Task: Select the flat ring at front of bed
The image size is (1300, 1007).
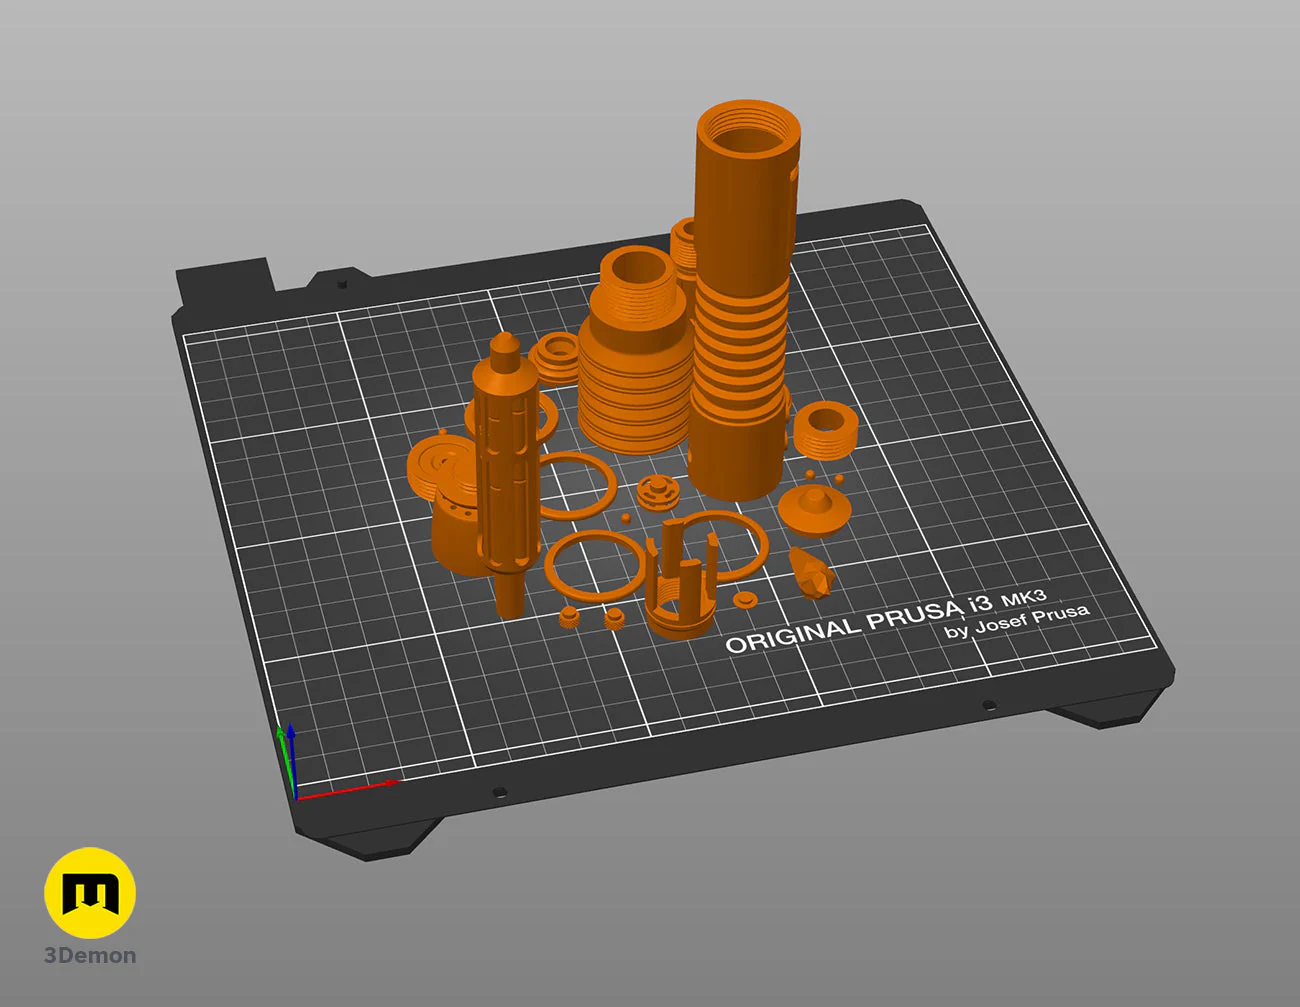Action: pos(594,566)
